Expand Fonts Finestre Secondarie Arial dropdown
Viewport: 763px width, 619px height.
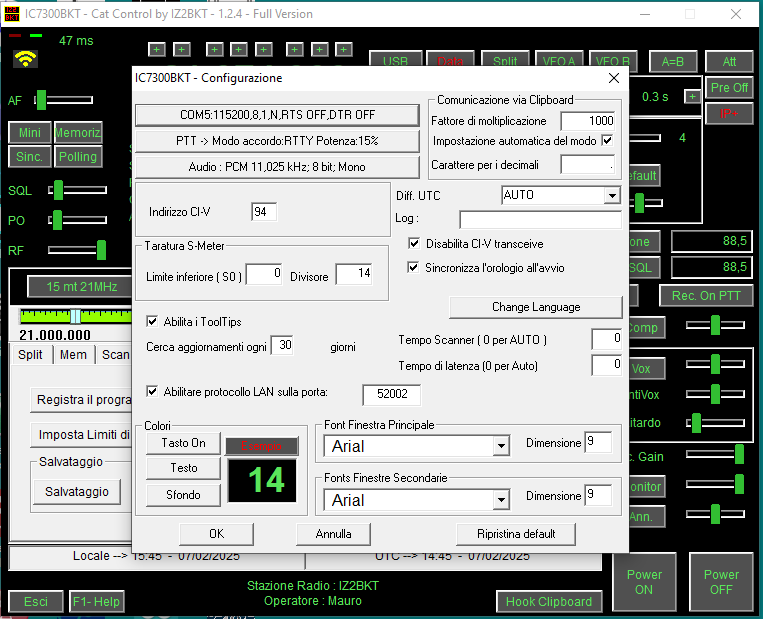(x=501, y=500)
